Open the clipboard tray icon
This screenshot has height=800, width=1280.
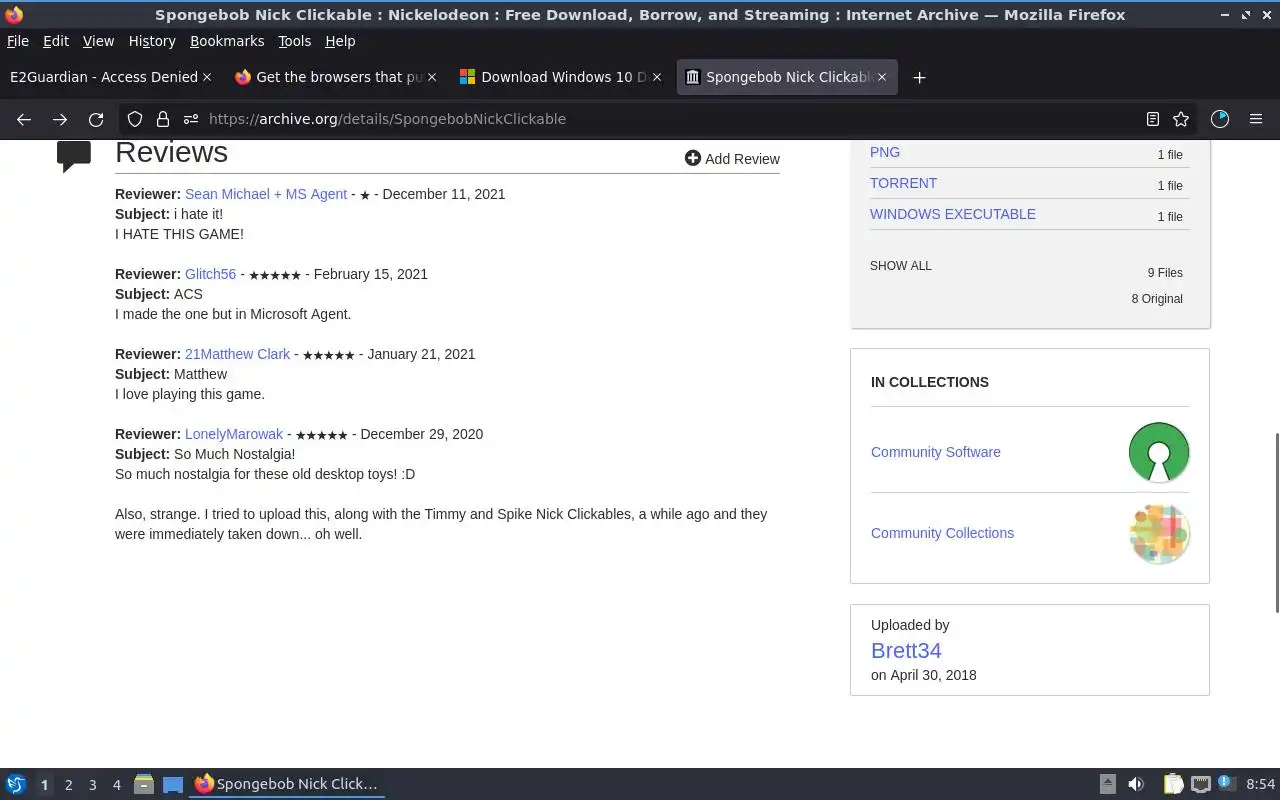pos(1173,784)
